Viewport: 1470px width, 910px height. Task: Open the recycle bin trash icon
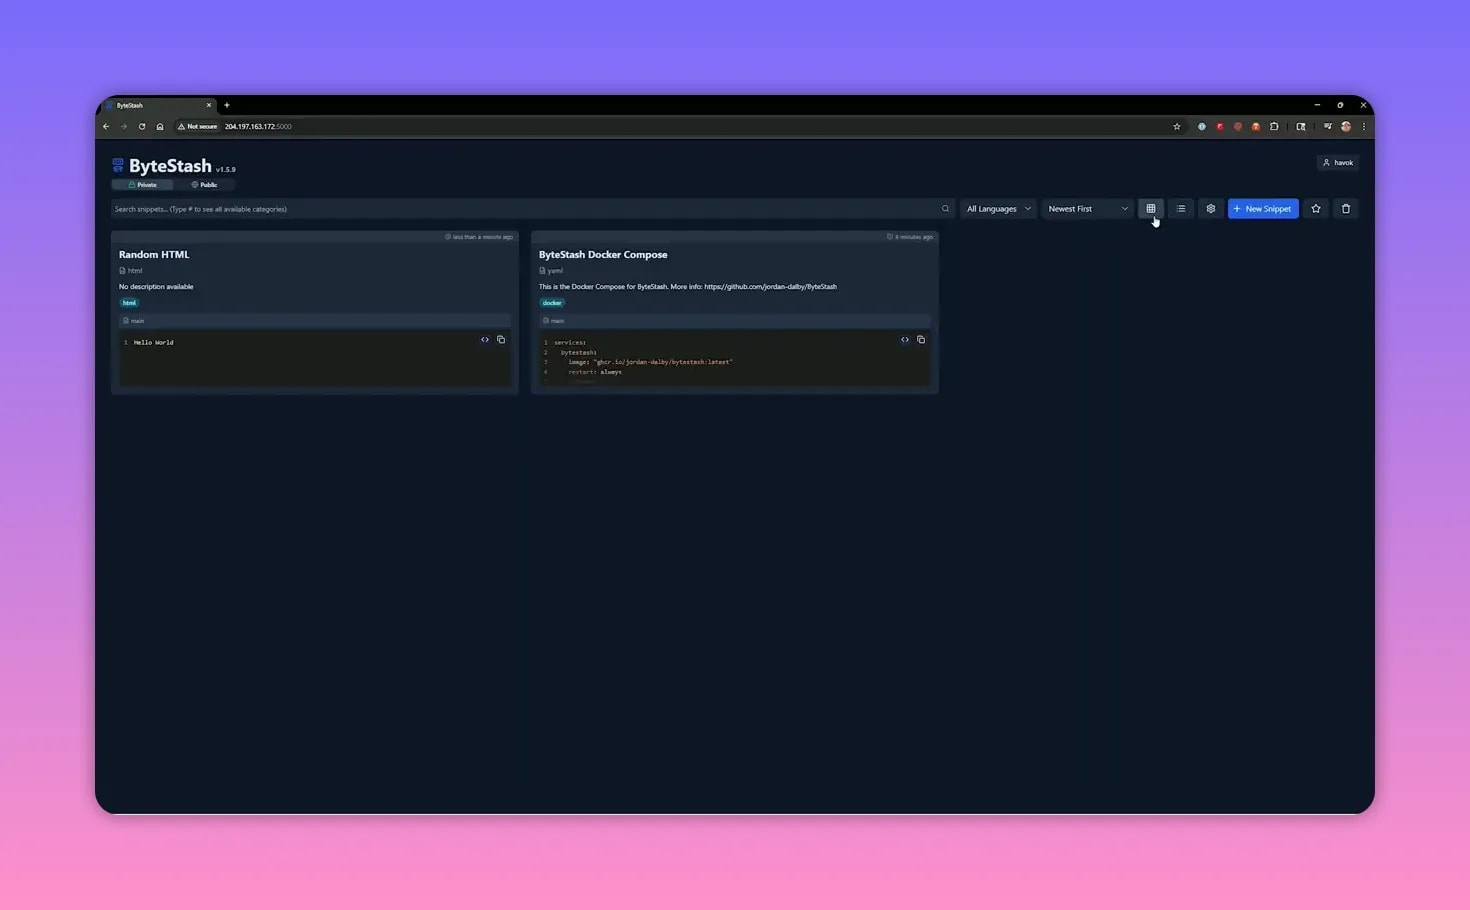1346,209
